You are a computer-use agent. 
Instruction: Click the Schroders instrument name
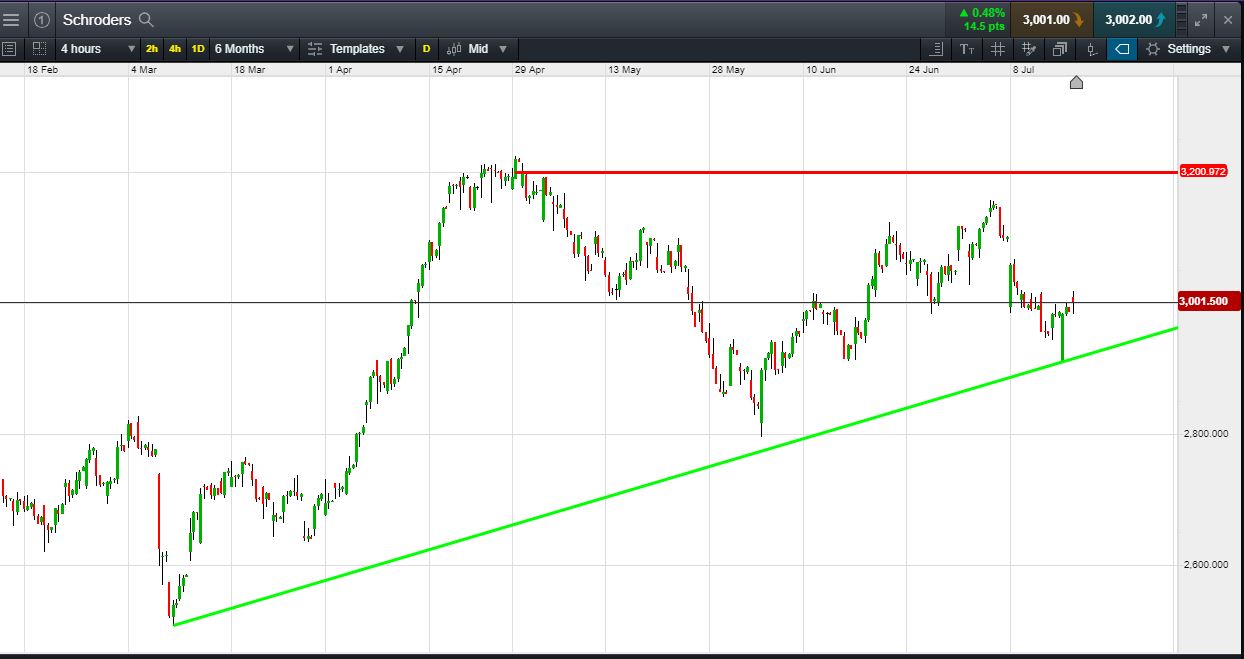click(x=97, y=19)
